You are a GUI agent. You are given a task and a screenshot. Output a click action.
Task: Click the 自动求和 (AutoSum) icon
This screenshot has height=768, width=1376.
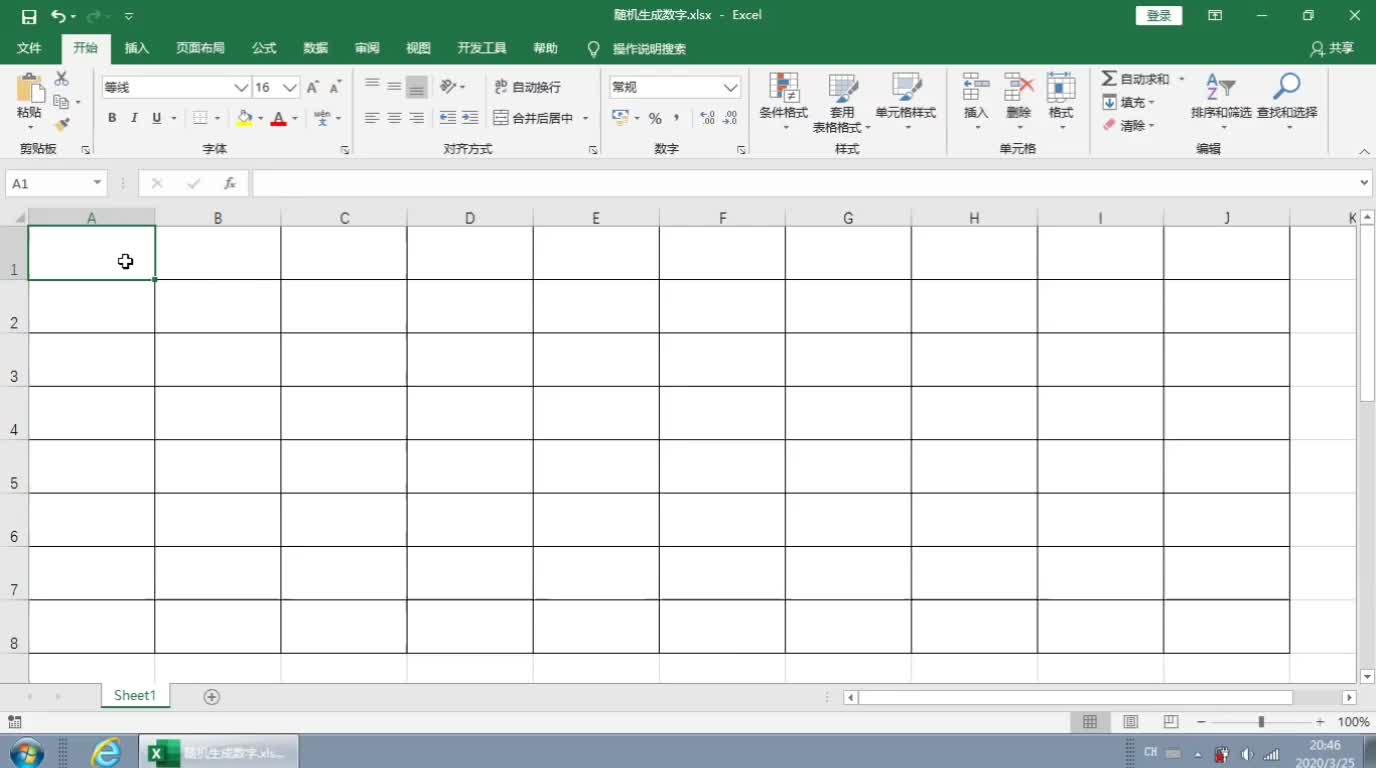pos(1113,77)
